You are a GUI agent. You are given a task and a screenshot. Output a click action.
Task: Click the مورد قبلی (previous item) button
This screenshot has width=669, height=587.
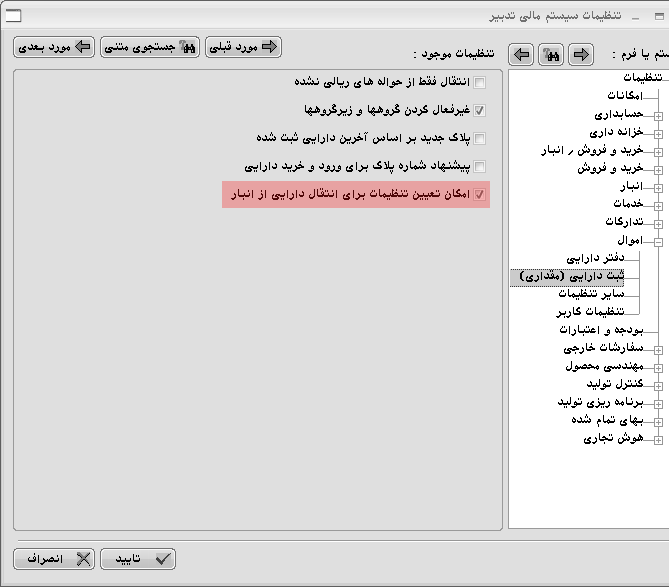(x=243, y=47)
